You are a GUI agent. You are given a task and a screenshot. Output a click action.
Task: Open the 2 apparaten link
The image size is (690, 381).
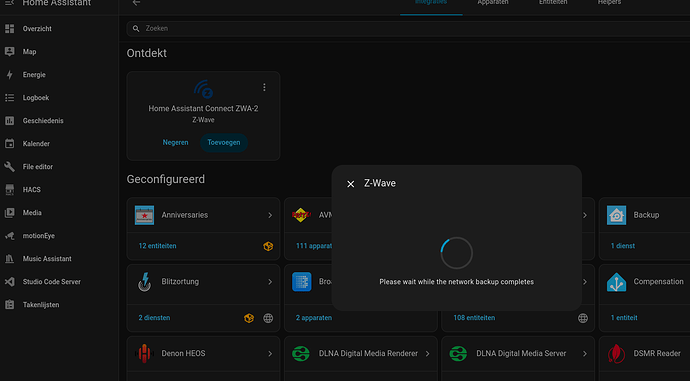pyautogui.click(x=314, y=318)
